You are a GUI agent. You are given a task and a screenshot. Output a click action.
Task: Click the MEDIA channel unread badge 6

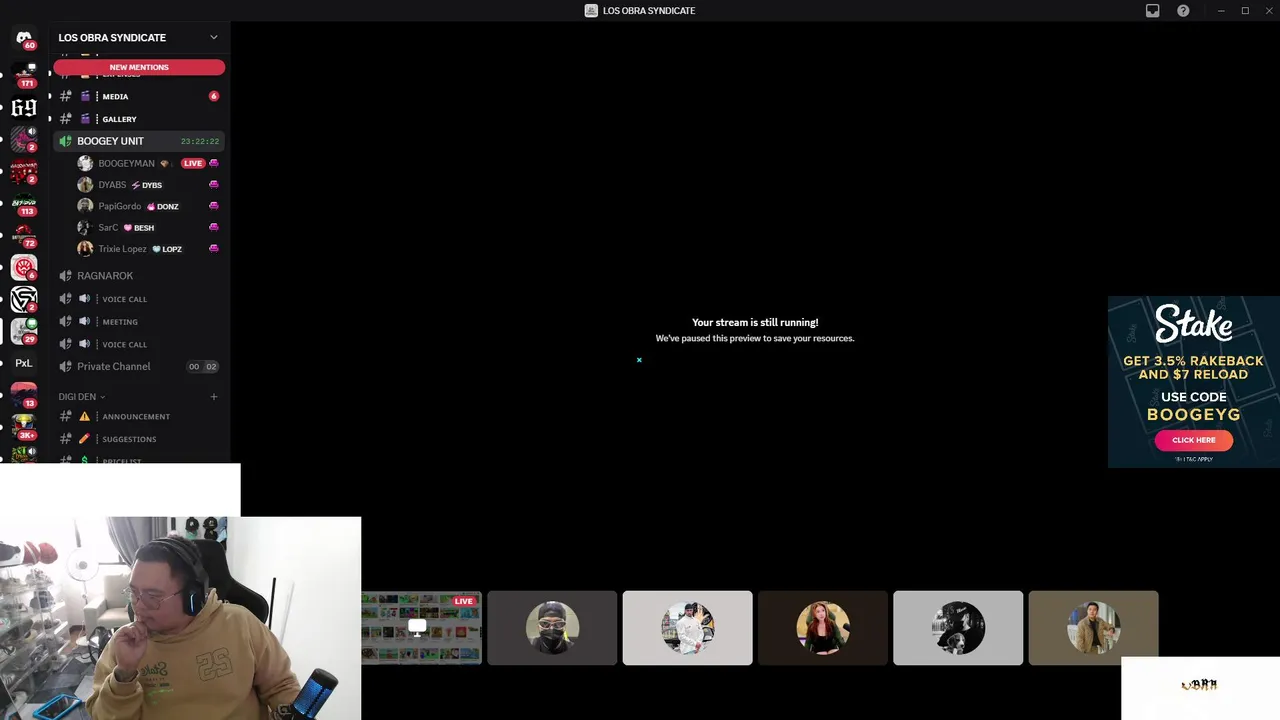pyautogui.click(x=214, y=97)
